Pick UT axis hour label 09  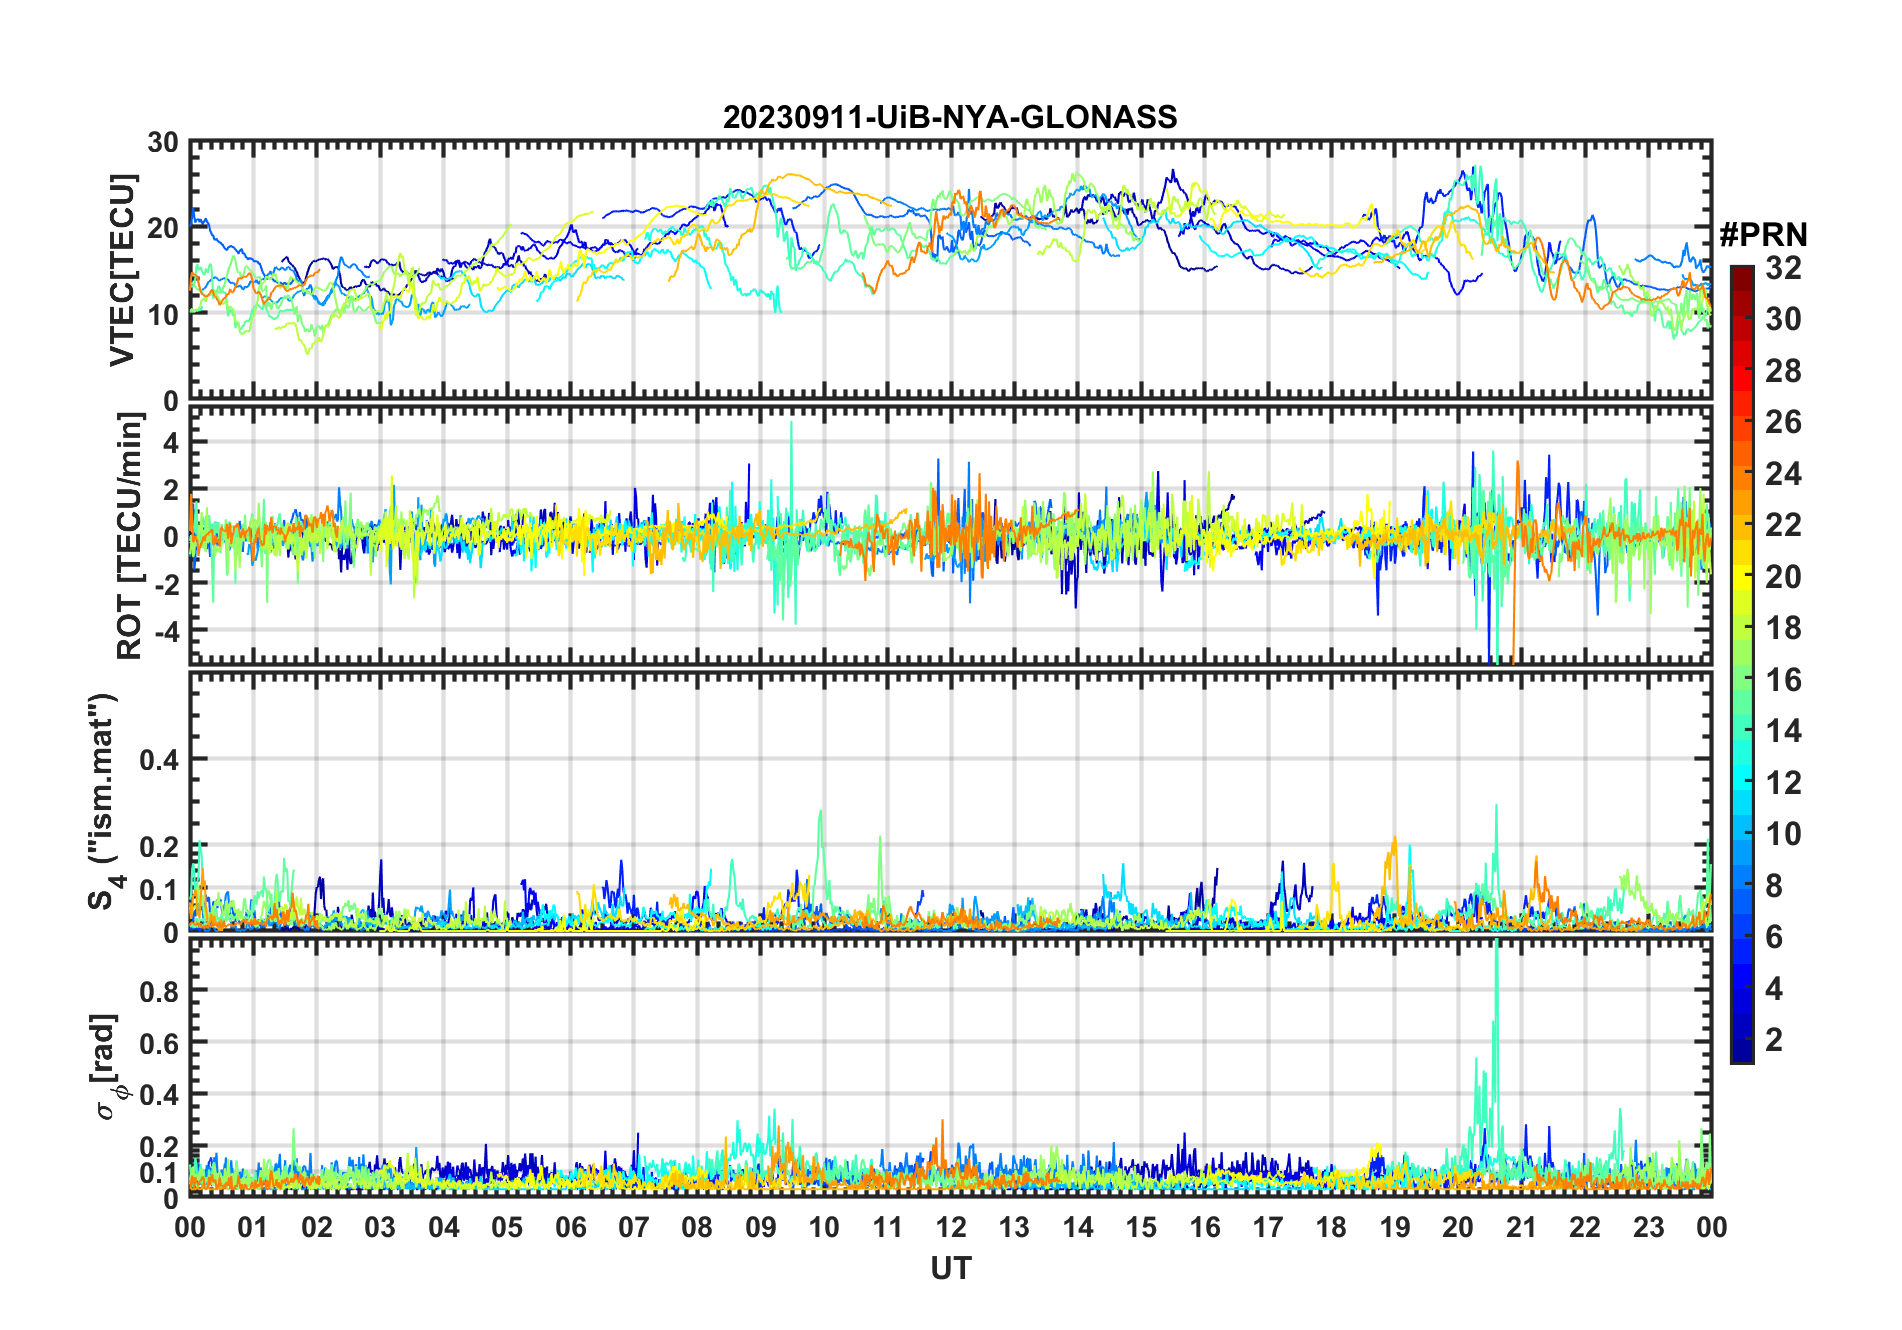tap(761, 1227)
